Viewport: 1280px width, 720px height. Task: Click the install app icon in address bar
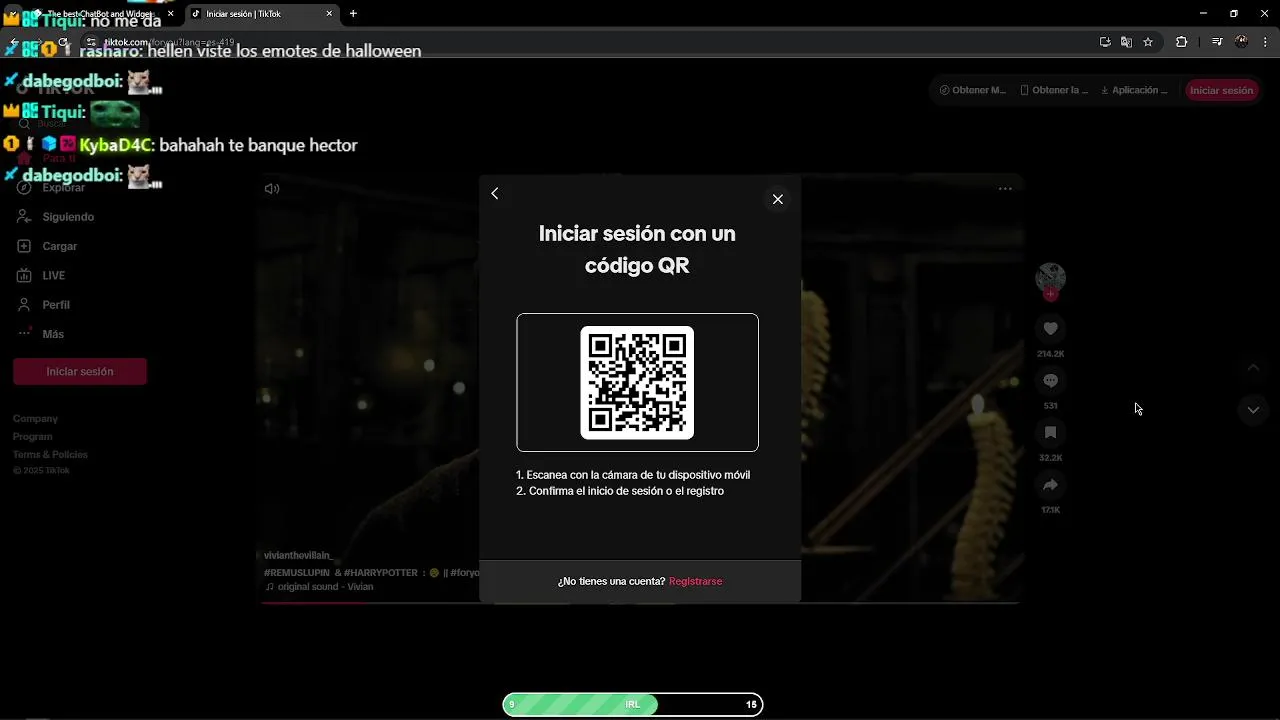[x=1105, y=42]
